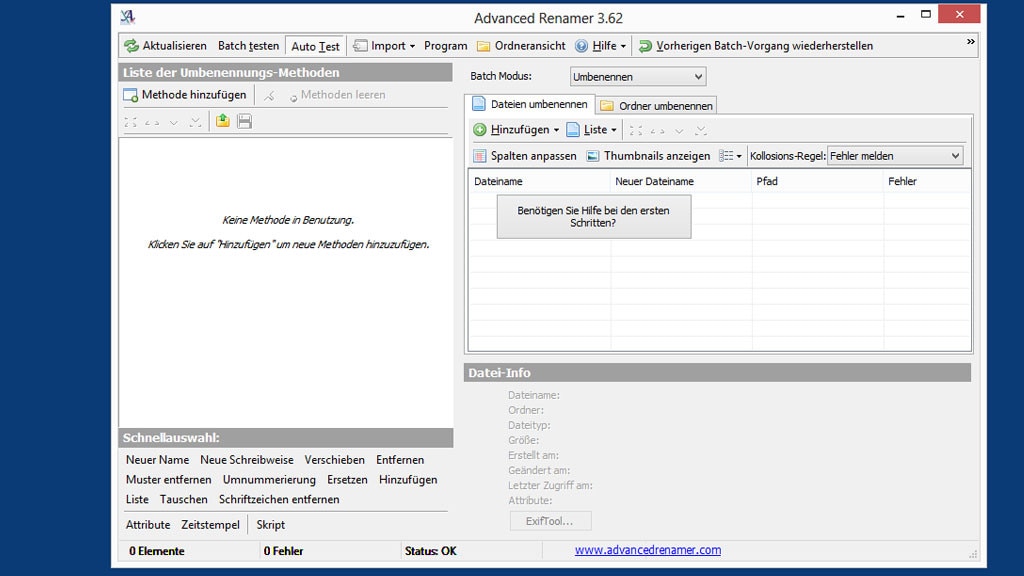This screenshot has width=1024, height=576.
Task: Click the green undo arrow for Vorherigen Batch-Vorgang
Action: click(645, 46)
